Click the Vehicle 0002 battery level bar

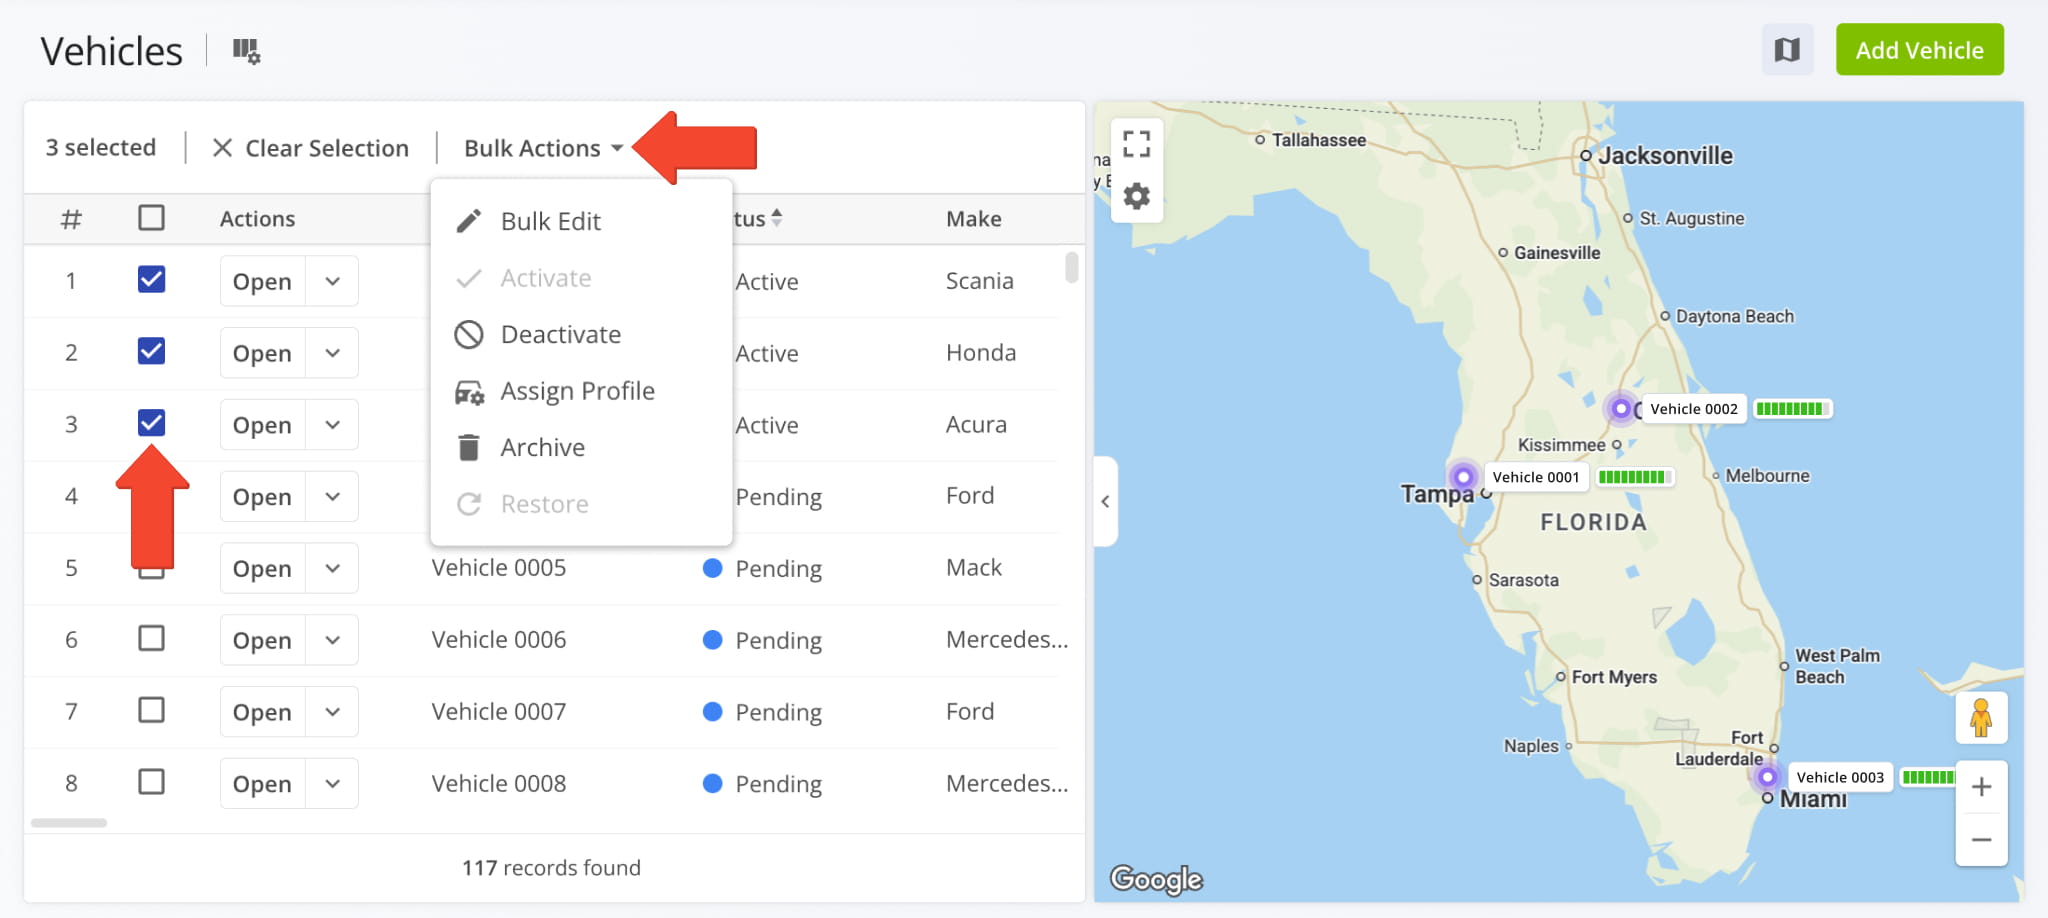(x=1791, y=409)
